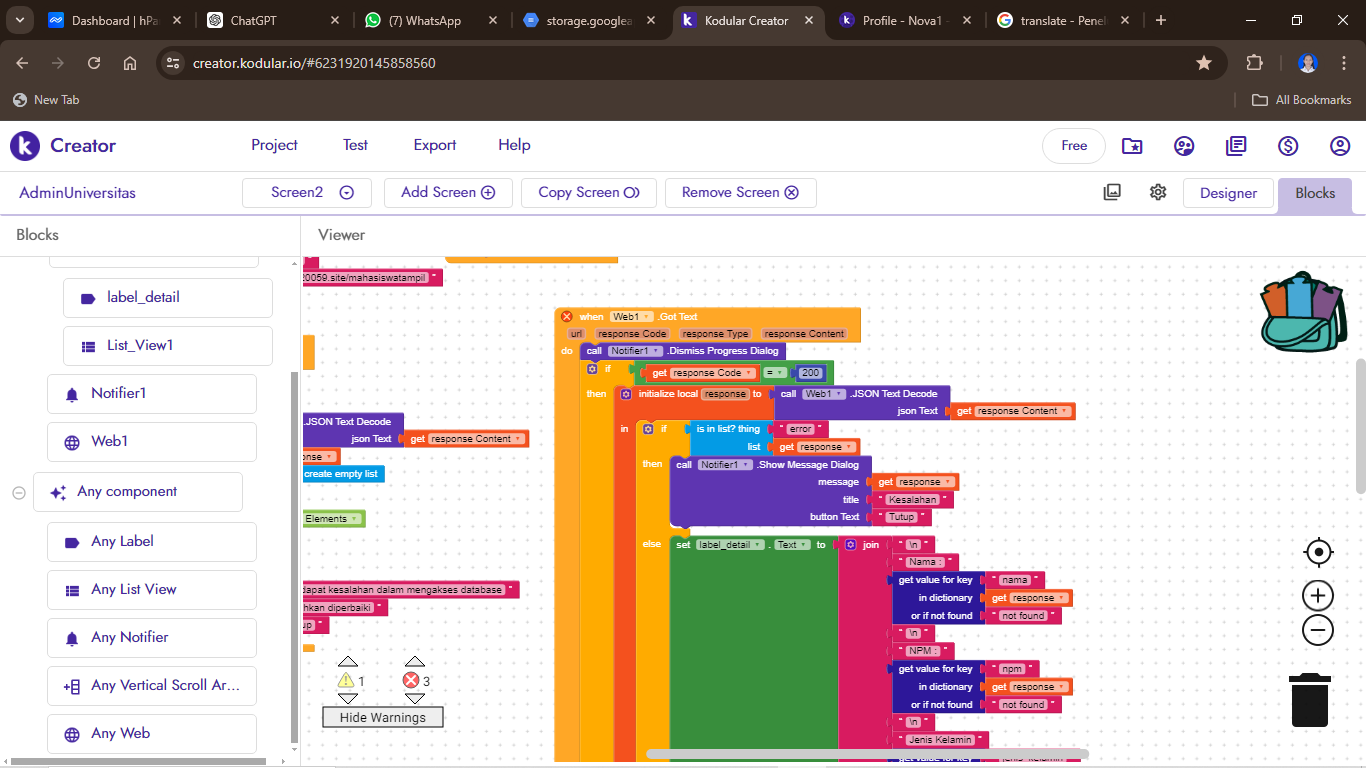Open the project settings gear icon
The image size is (1366, 768).
pyautogui.click(x=1158, y=192)
